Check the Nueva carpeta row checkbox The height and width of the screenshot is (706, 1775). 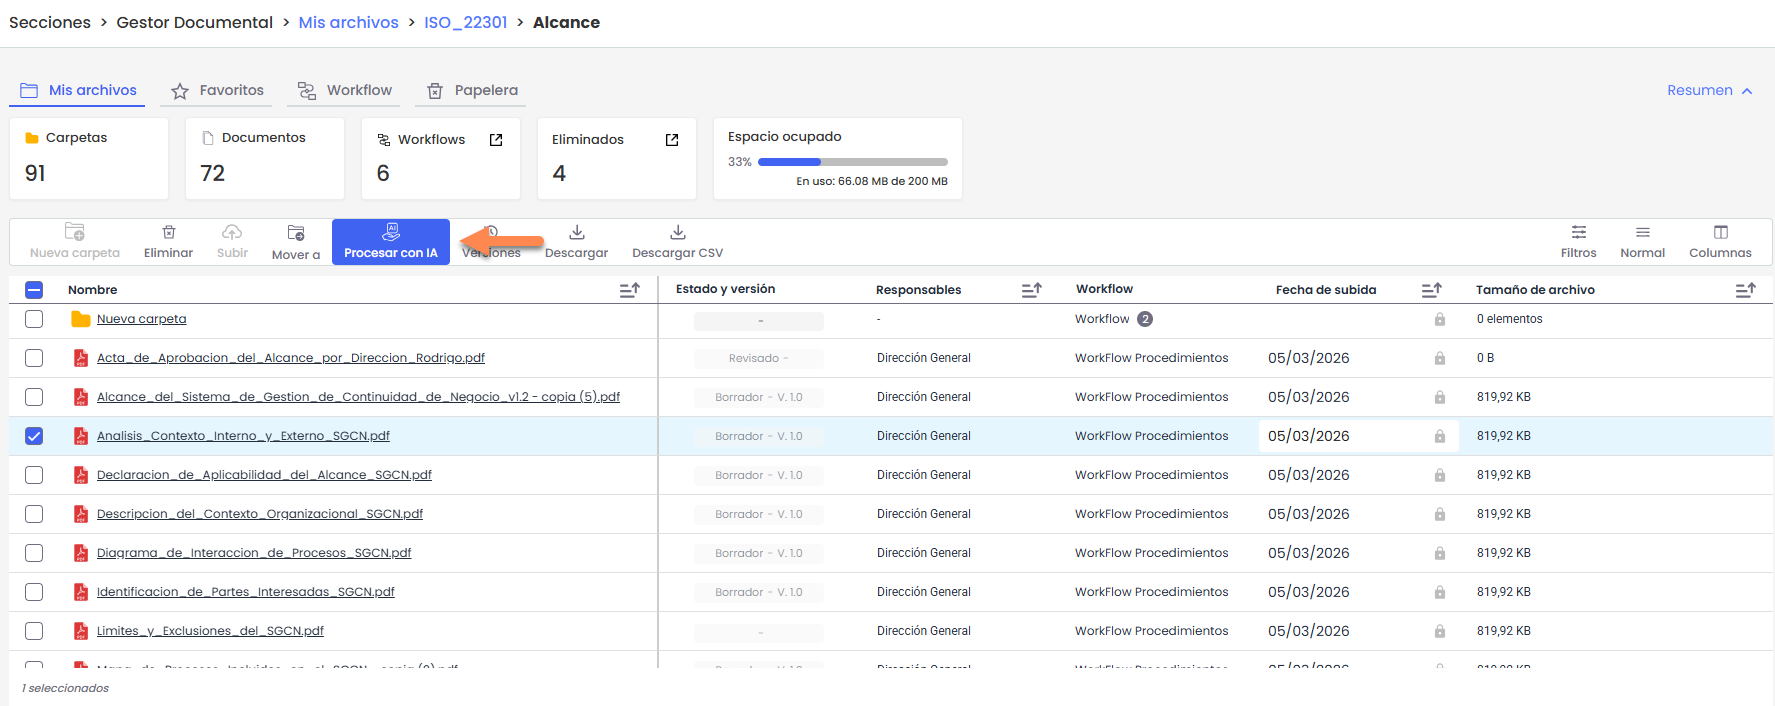(x=34, y=319)
